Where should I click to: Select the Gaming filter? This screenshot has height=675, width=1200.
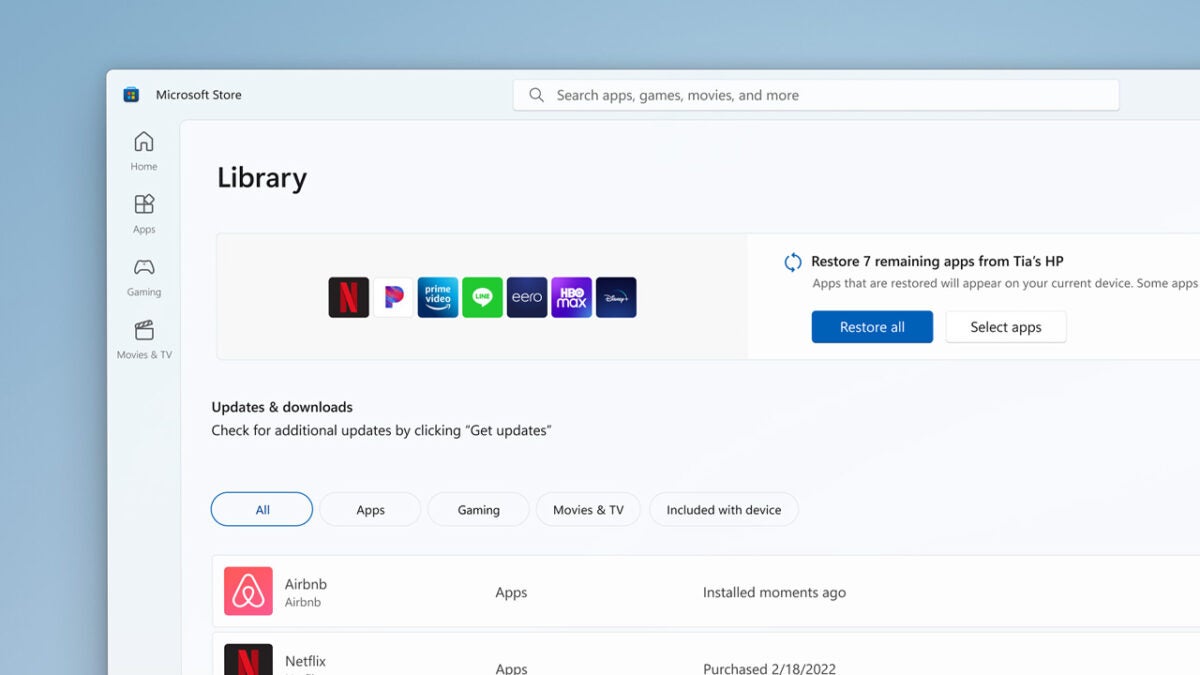[478, 509]
